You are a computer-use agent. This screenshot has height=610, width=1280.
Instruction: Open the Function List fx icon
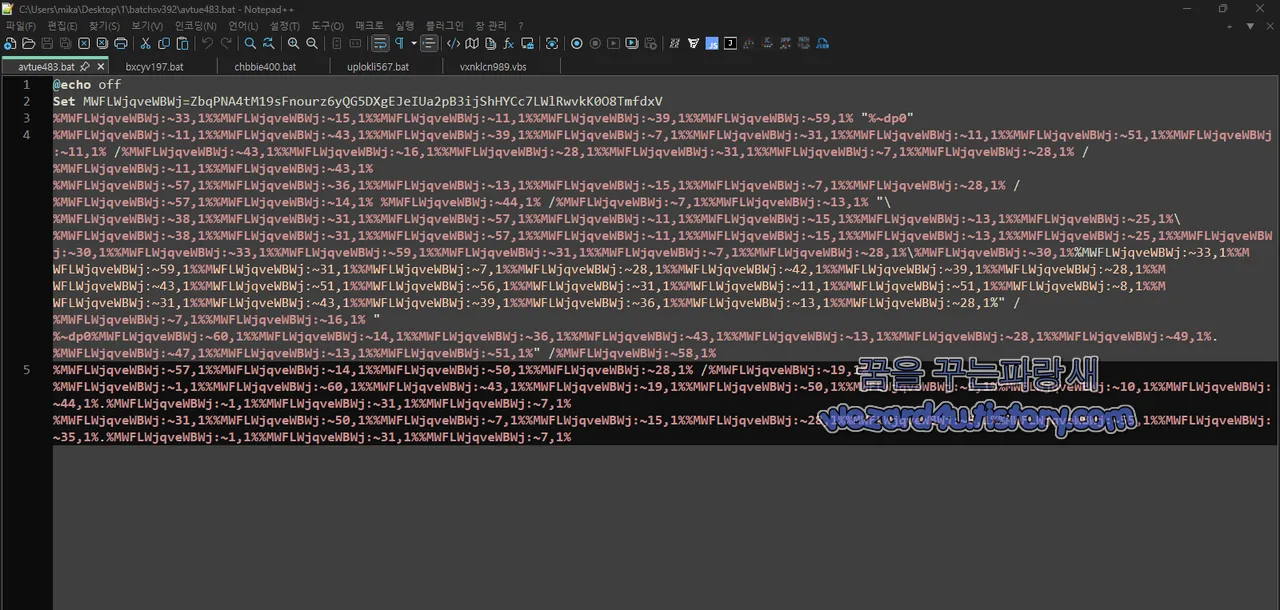coord(508,43)
